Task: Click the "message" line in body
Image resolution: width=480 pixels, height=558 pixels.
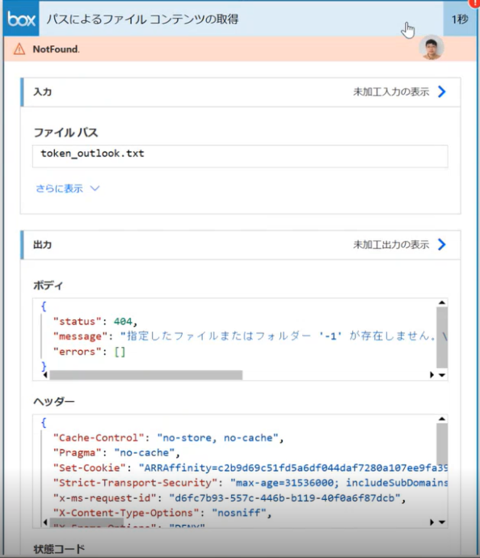Action: [250, 336]
